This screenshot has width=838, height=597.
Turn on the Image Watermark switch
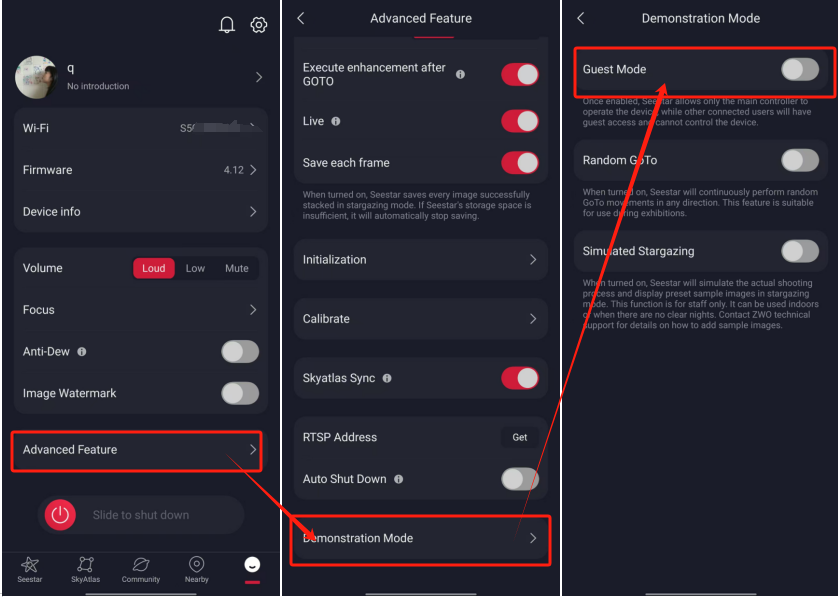(240, 393)
